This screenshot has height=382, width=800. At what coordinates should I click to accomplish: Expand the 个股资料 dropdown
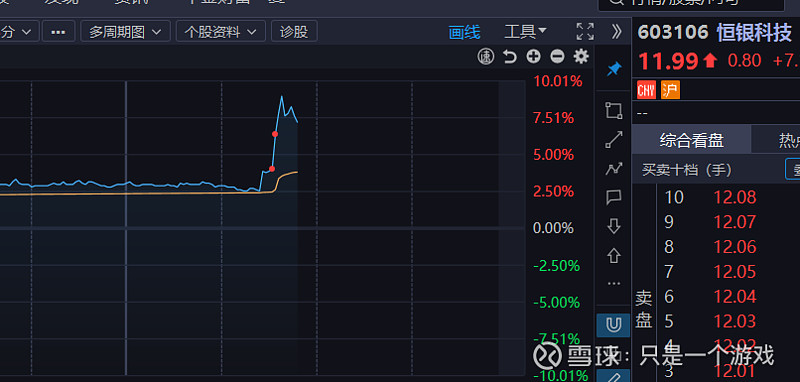click(220, 32)
